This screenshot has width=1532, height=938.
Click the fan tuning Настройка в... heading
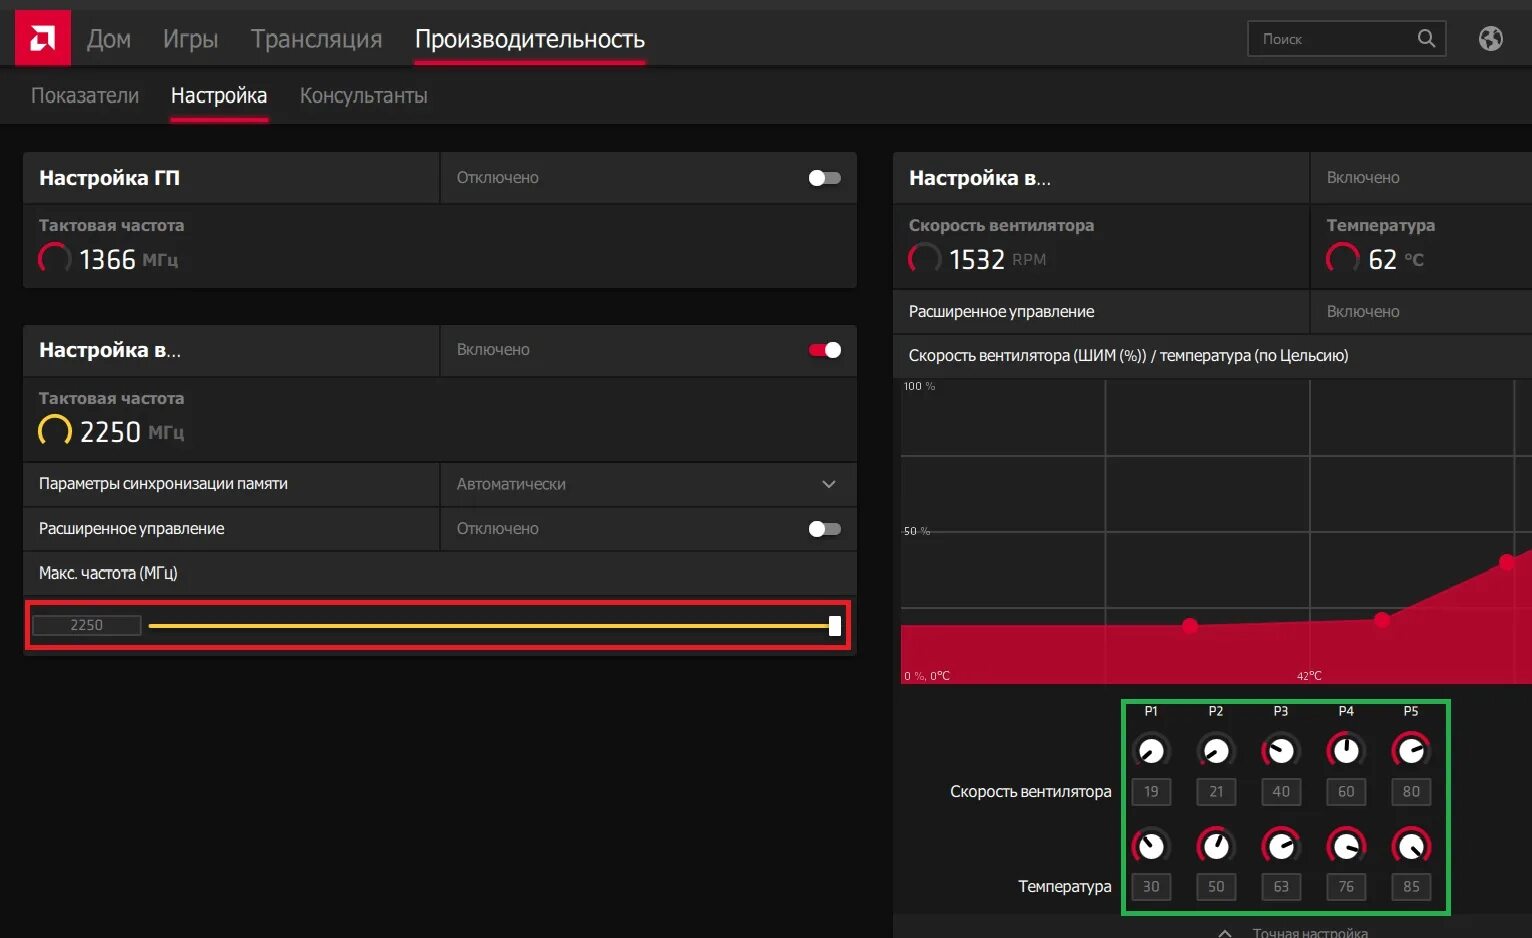click(x=980, y=178)
